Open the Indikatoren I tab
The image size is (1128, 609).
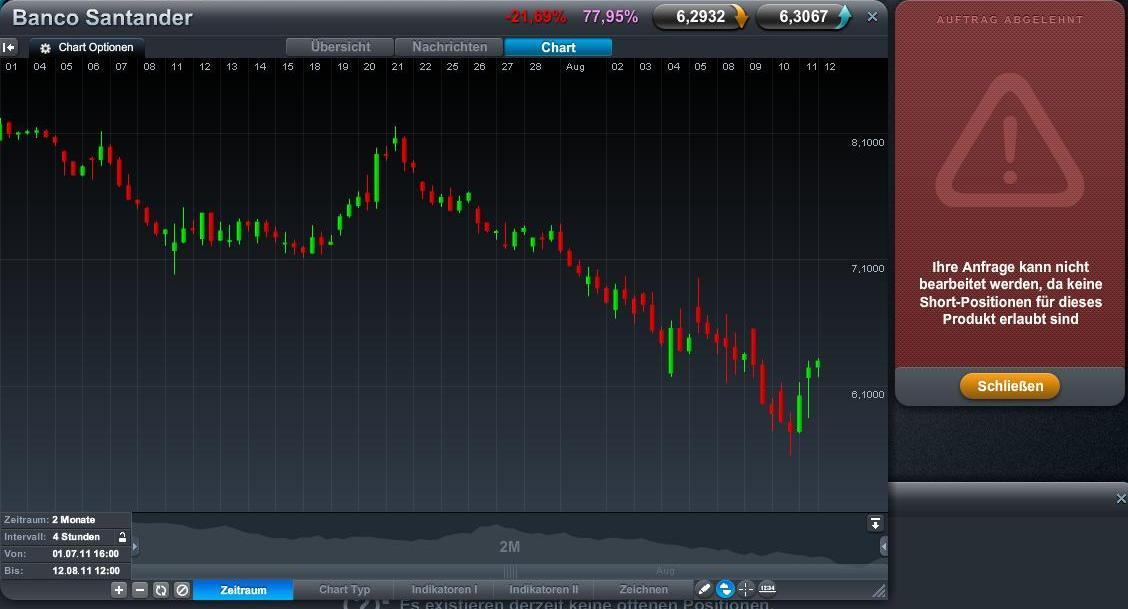pyautogui.click(x=444, y=590)
